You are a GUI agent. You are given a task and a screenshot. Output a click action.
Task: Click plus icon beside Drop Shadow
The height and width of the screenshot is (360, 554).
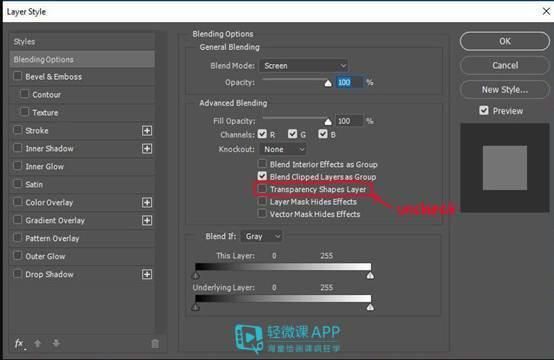[147, 274]
